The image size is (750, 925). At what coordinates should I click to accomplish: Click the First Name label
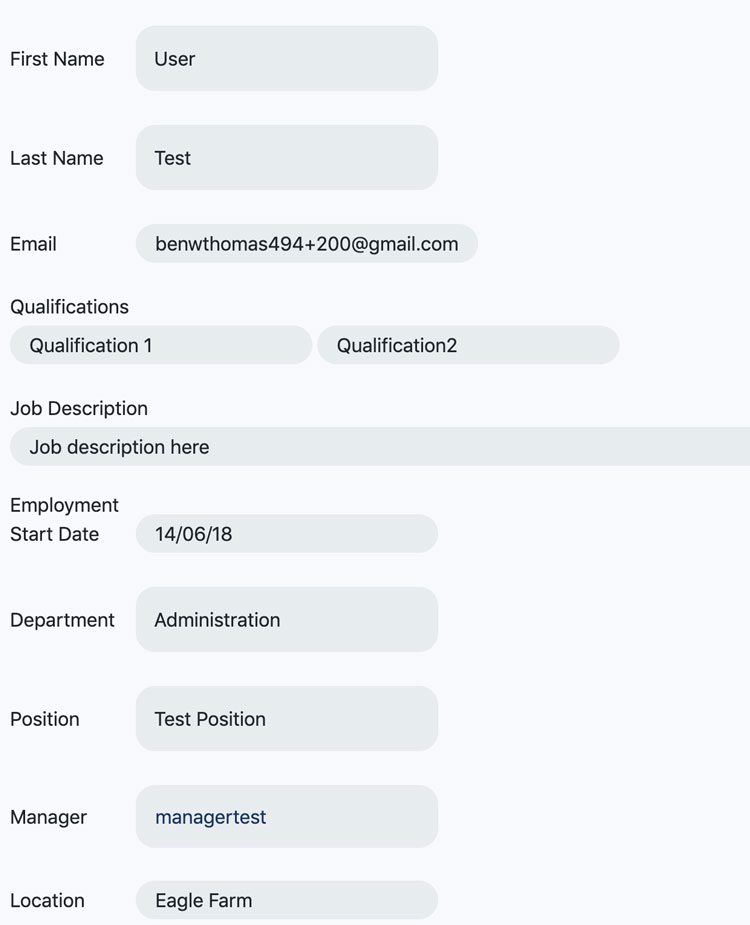pos(57,59)
